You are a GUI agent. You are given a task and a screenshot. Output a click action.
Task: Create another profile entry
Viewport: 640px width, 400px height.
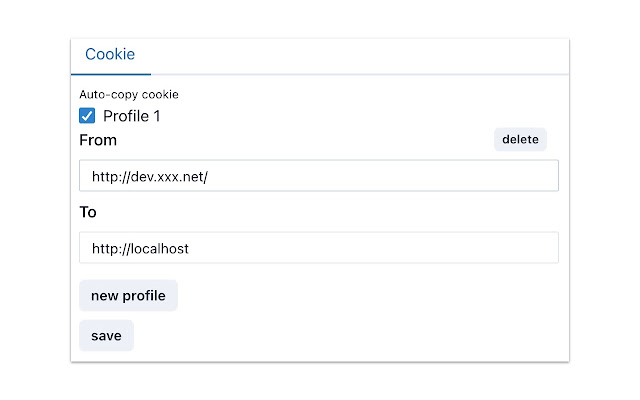(128, 296)
